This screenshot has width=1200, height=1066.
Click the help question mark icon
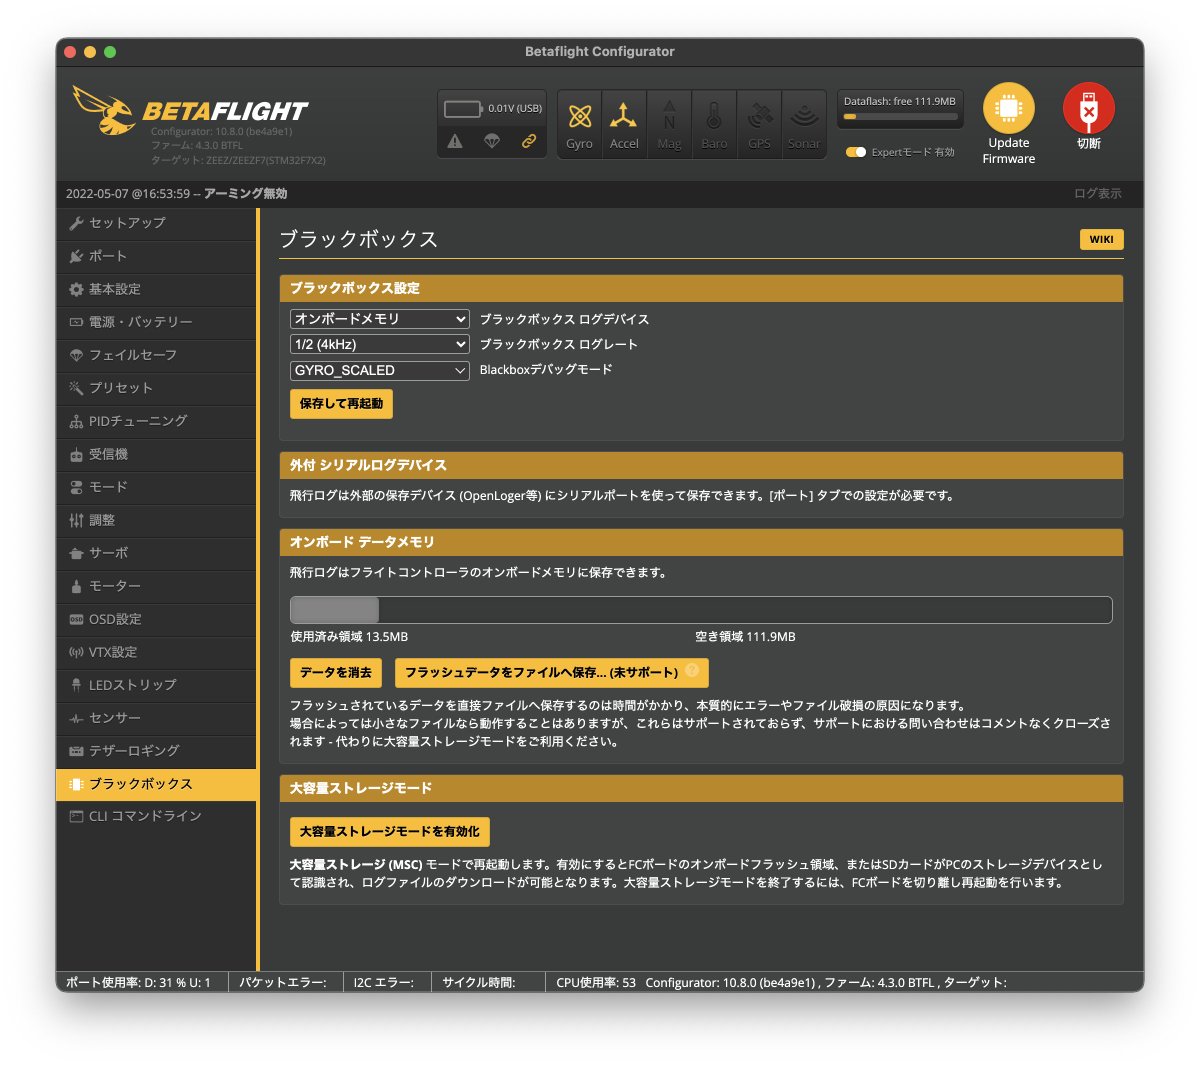[692, 671]
